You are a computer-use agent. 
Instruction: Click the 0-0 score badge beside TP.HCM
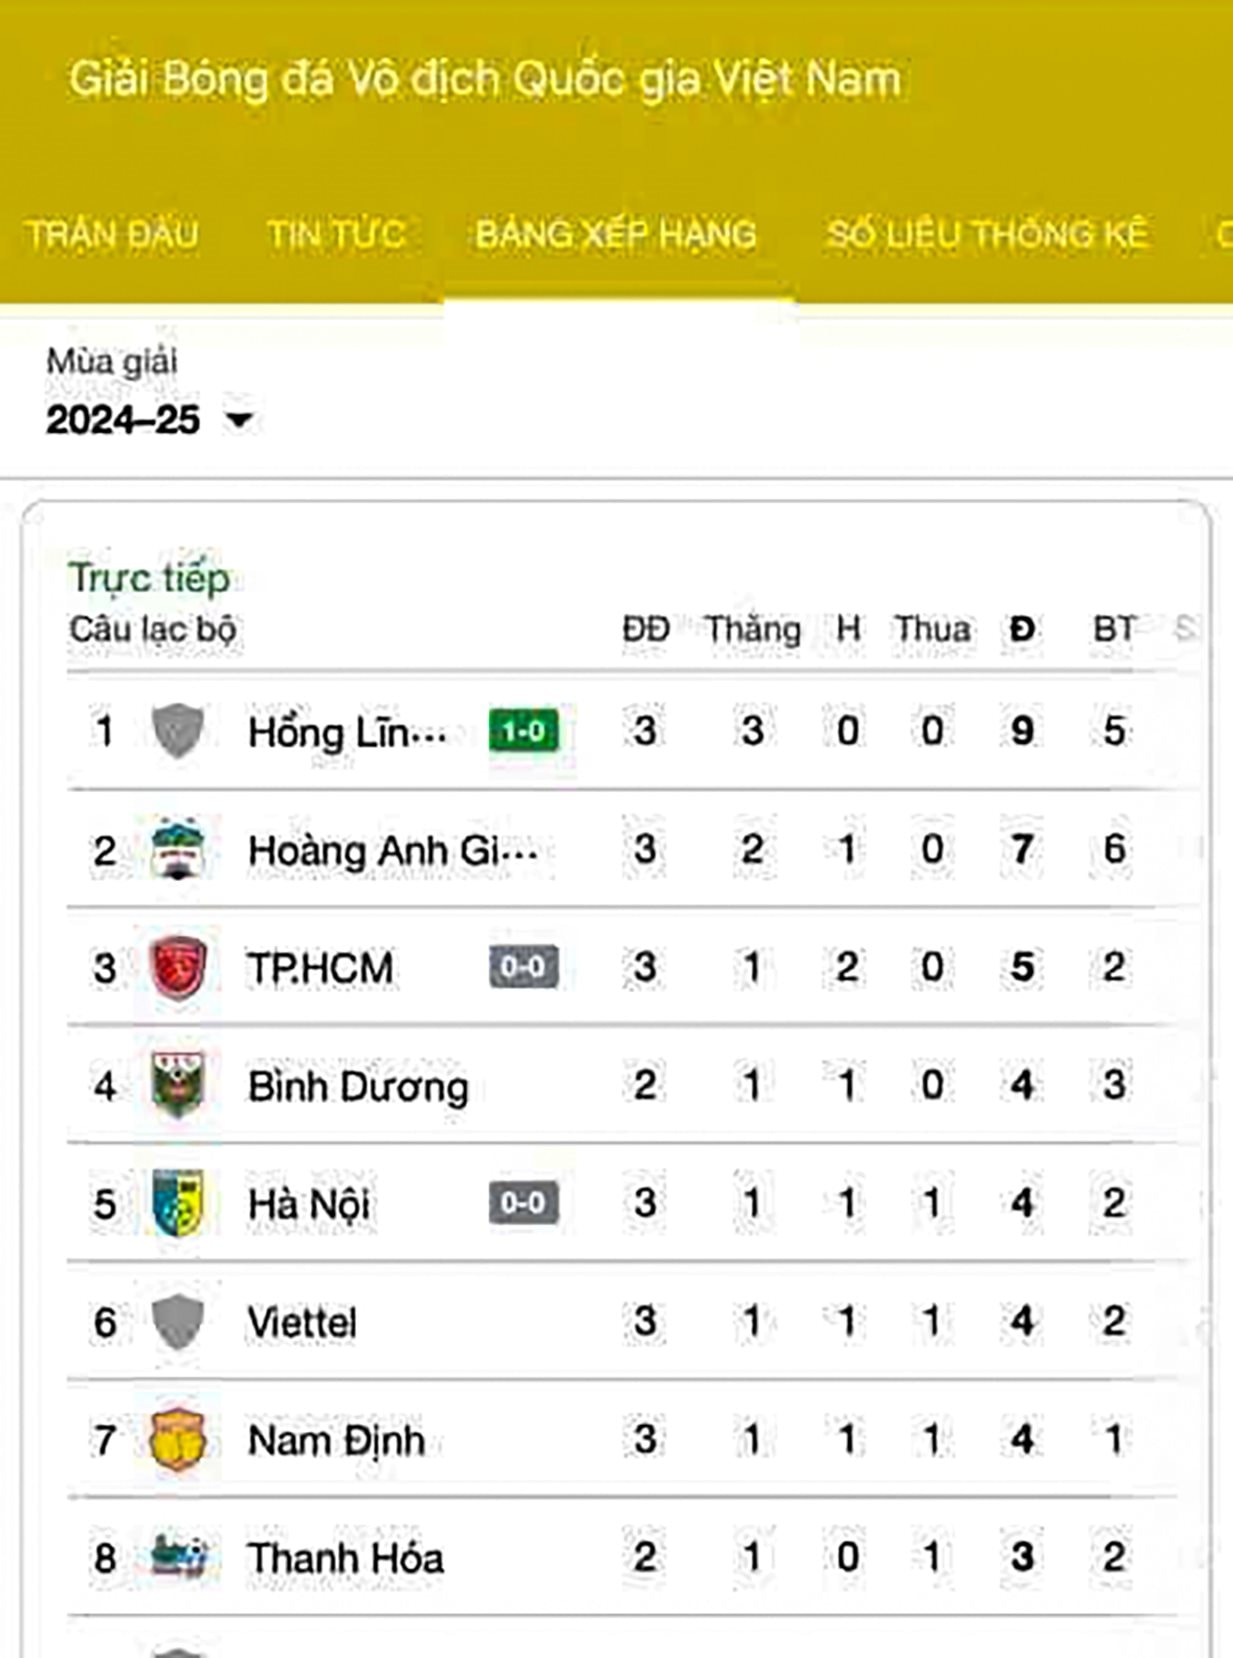524,967
